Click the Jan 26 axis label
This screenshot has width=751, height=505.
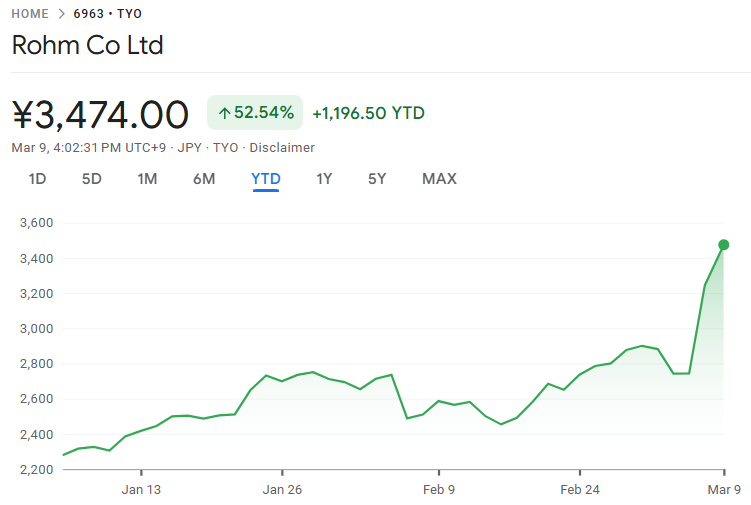point(282,490)
